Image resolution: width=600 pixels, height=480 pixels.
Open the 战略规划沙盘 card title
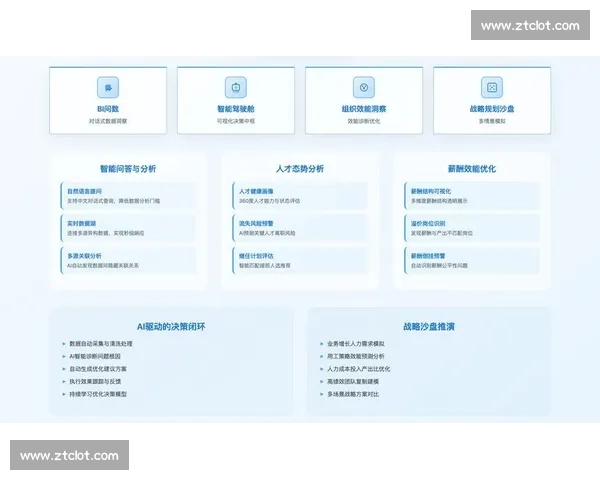tap(492, 109)
